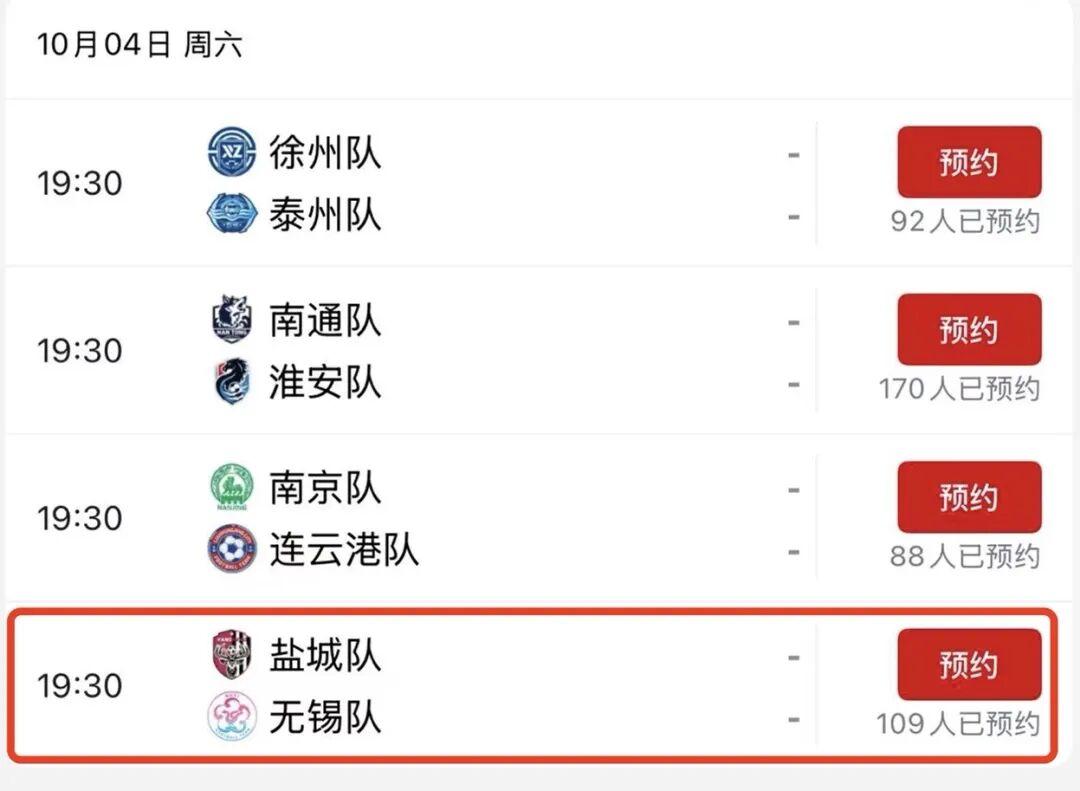Tap the Lianyungang team (连云港队) logo
1080x791 pixels.
coord(232,549)
